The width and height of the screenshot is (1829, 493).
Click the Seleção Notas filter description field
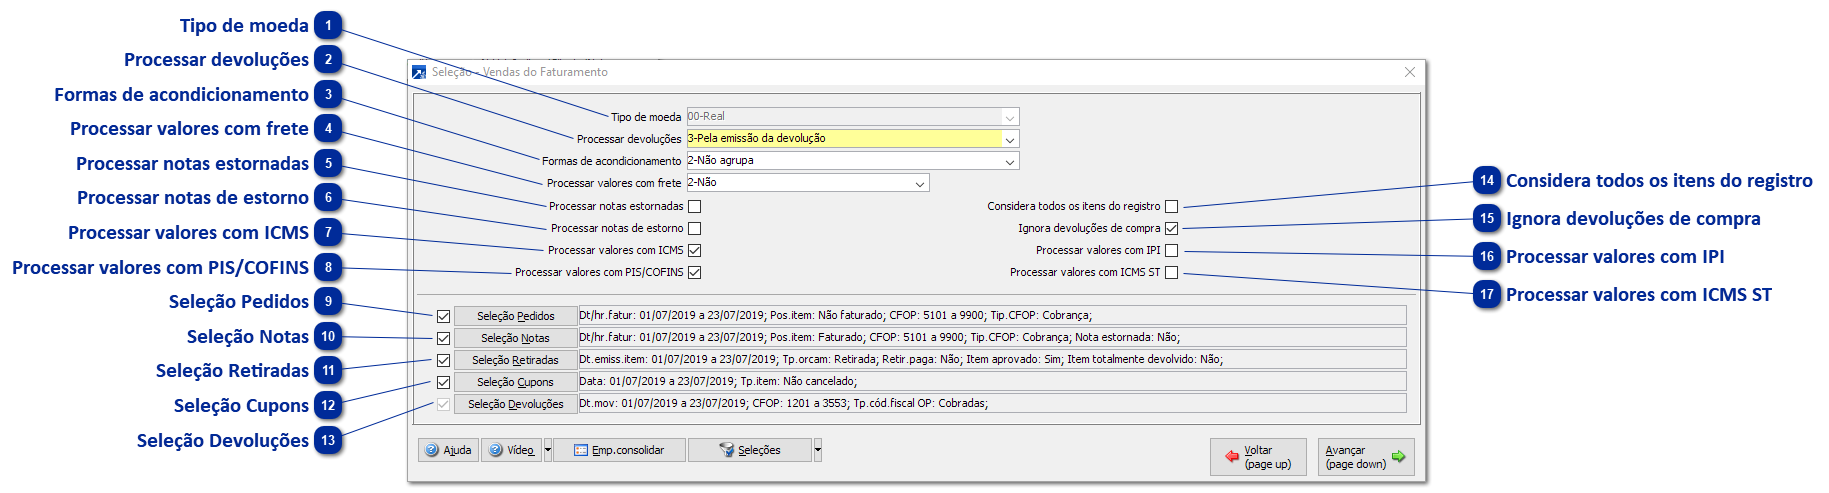point(992,337)
